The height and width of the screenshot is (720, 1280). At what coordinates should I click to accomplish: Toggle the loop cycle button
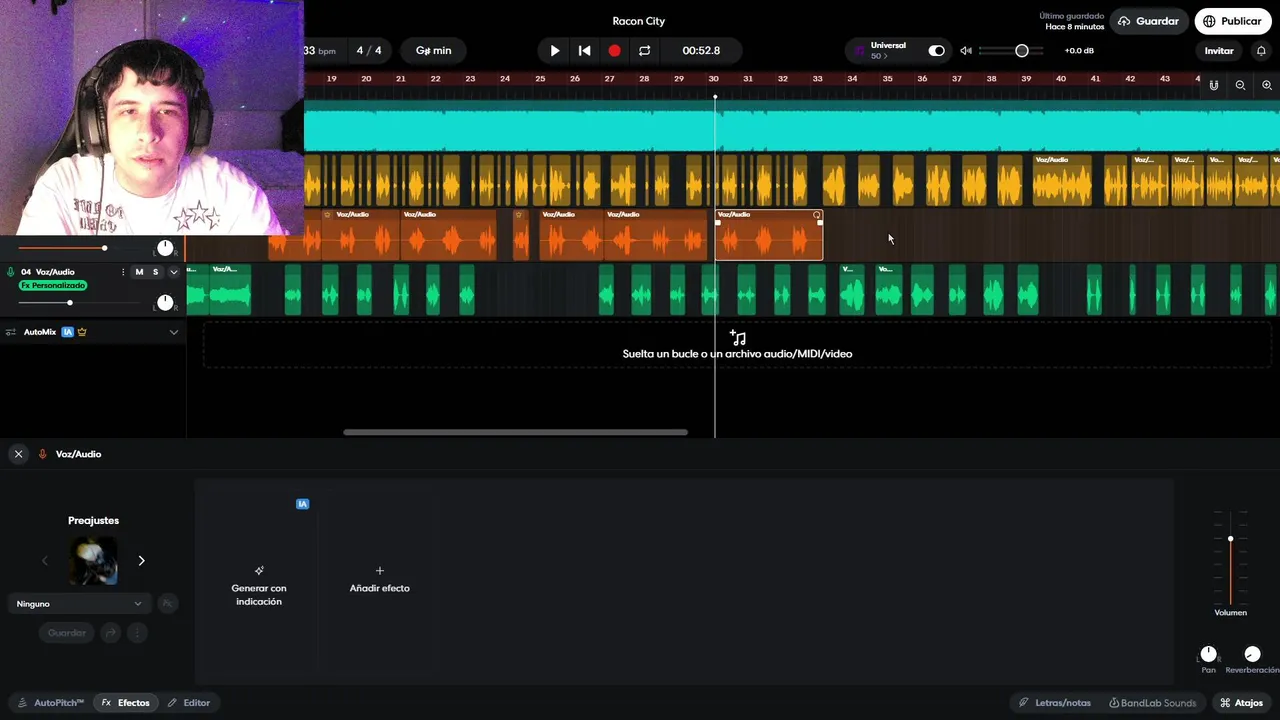coord(644,51)
